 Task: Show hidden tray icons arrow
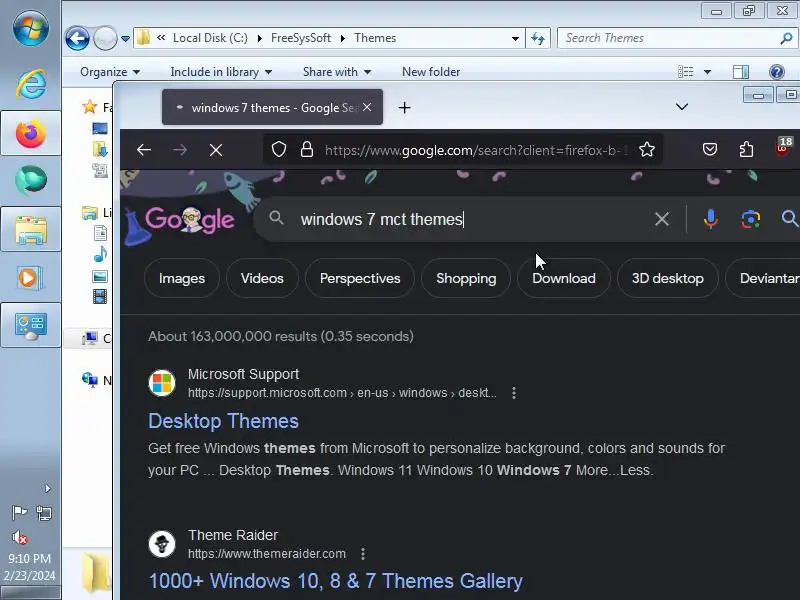coord(47,489)
